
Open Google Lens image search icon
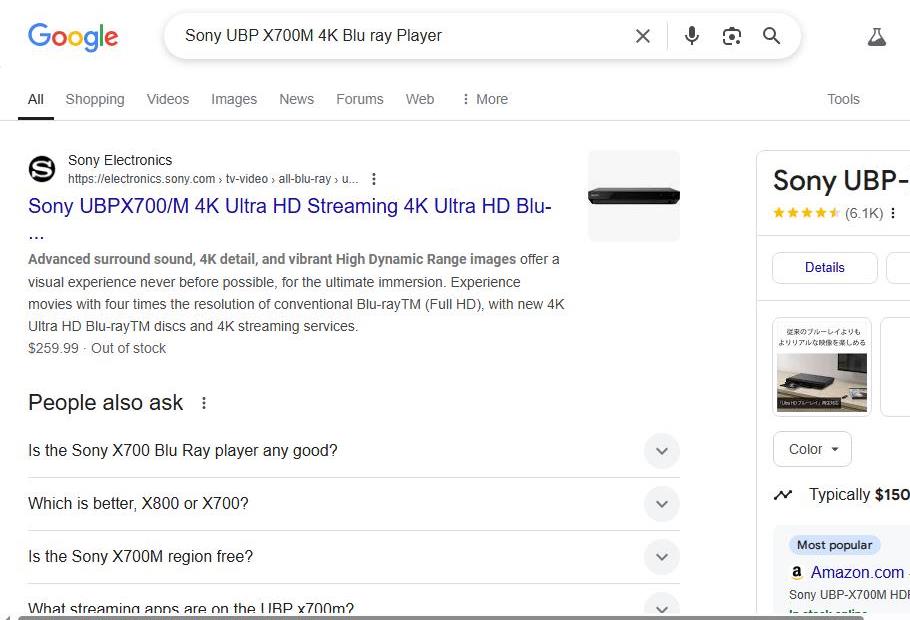(x=731, y=36)
